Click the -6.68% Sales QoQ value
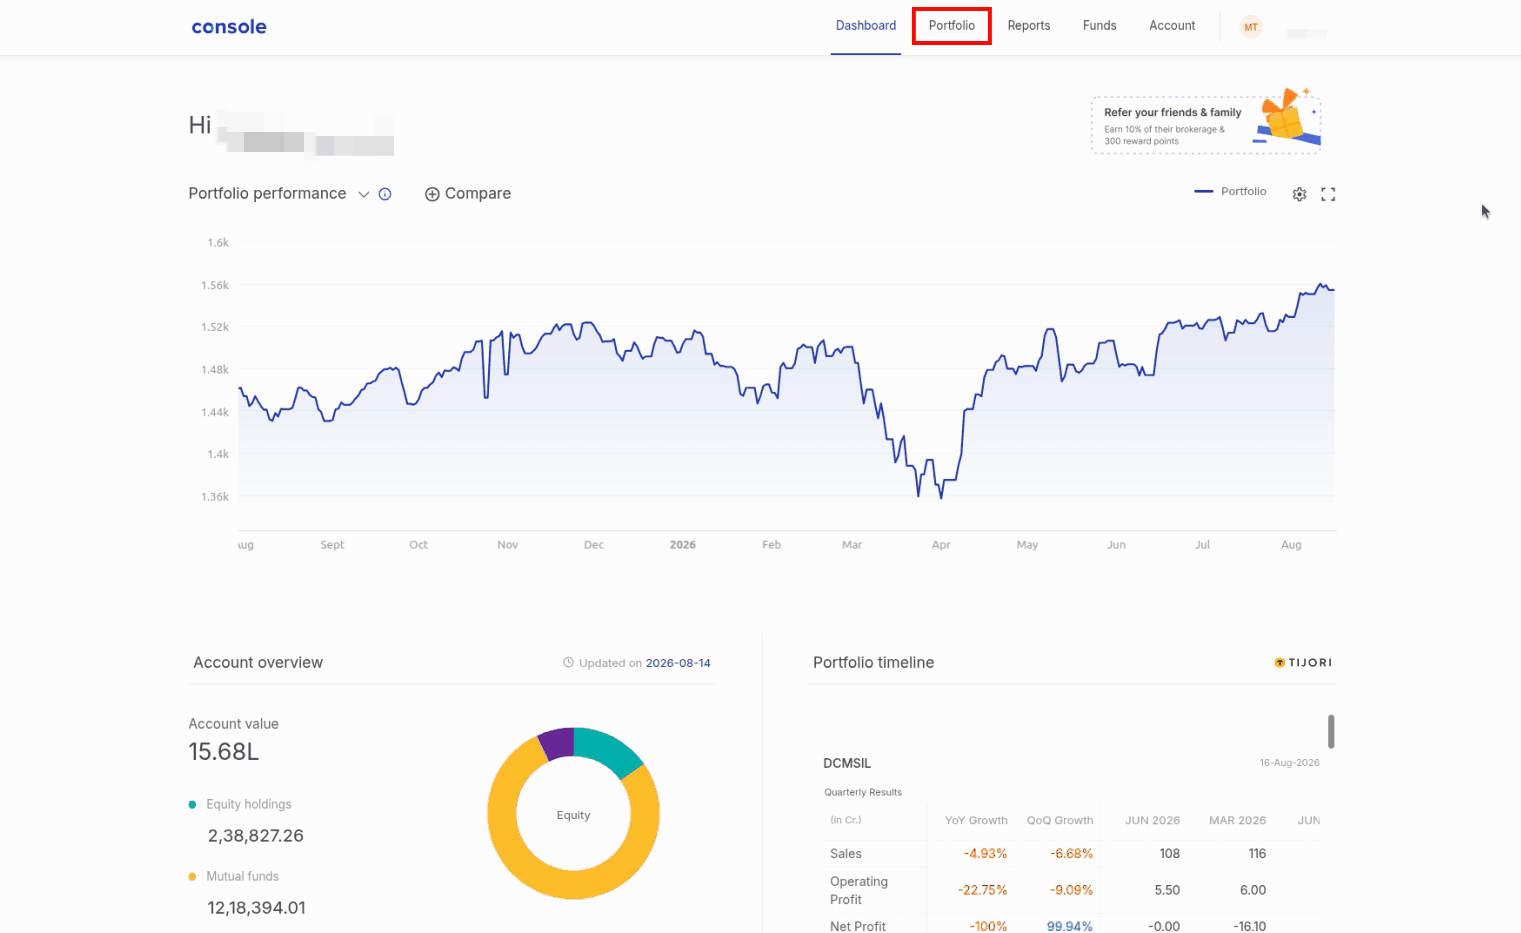 point(1071,854)
